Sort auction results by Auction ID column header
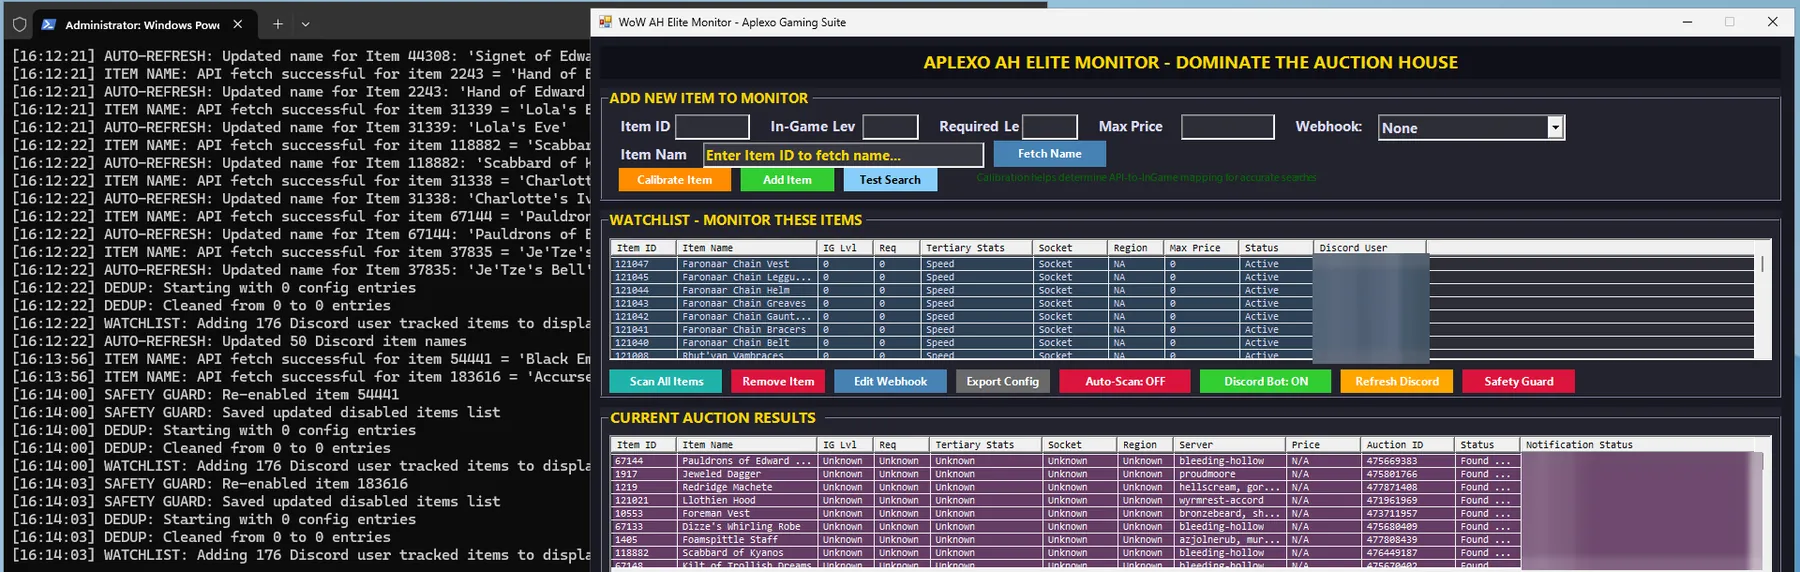 pyautogui.click(x=1407, y=445)
